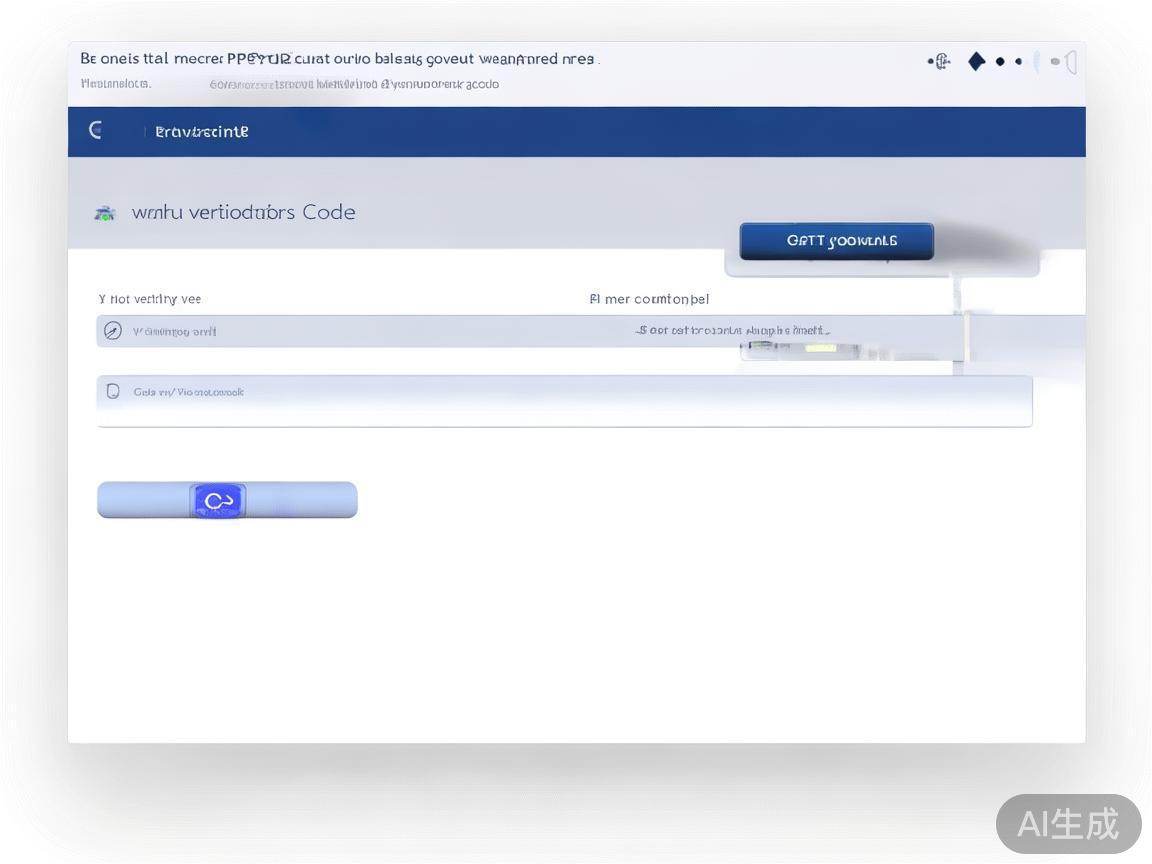
Task: Click the small icon left of the Code heading
Action: (104, 213)
